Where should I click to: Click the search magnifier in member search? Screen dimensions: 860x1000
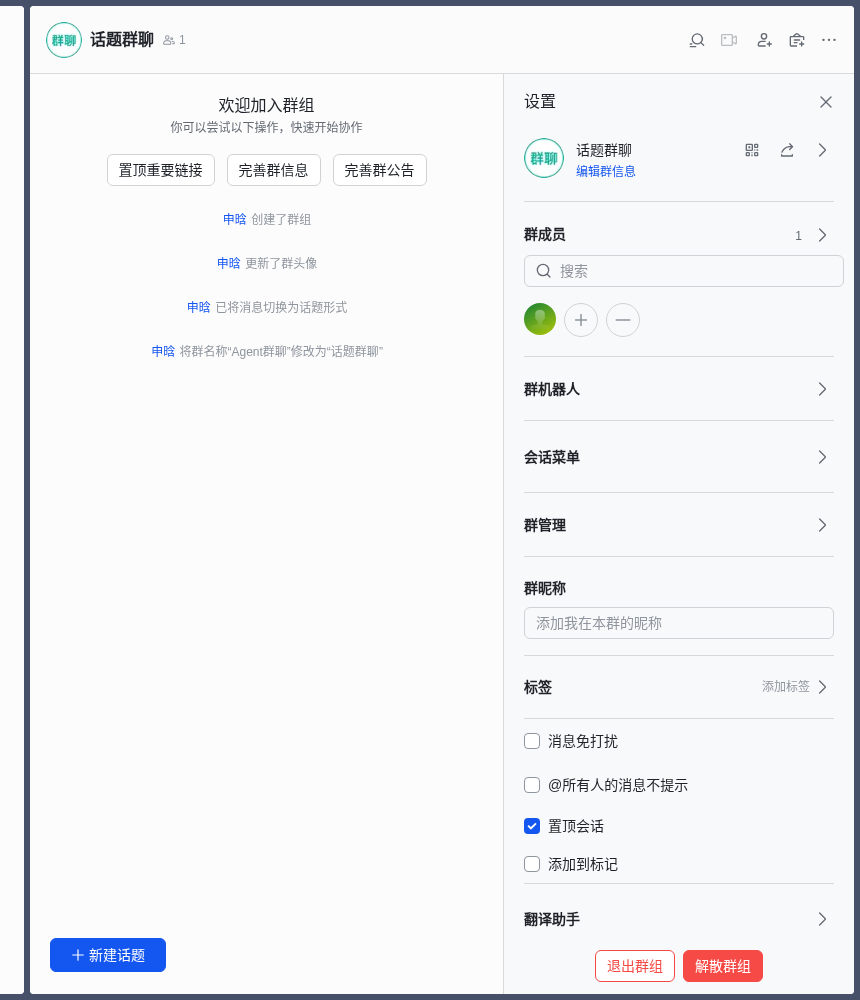(x=544, y=271)
